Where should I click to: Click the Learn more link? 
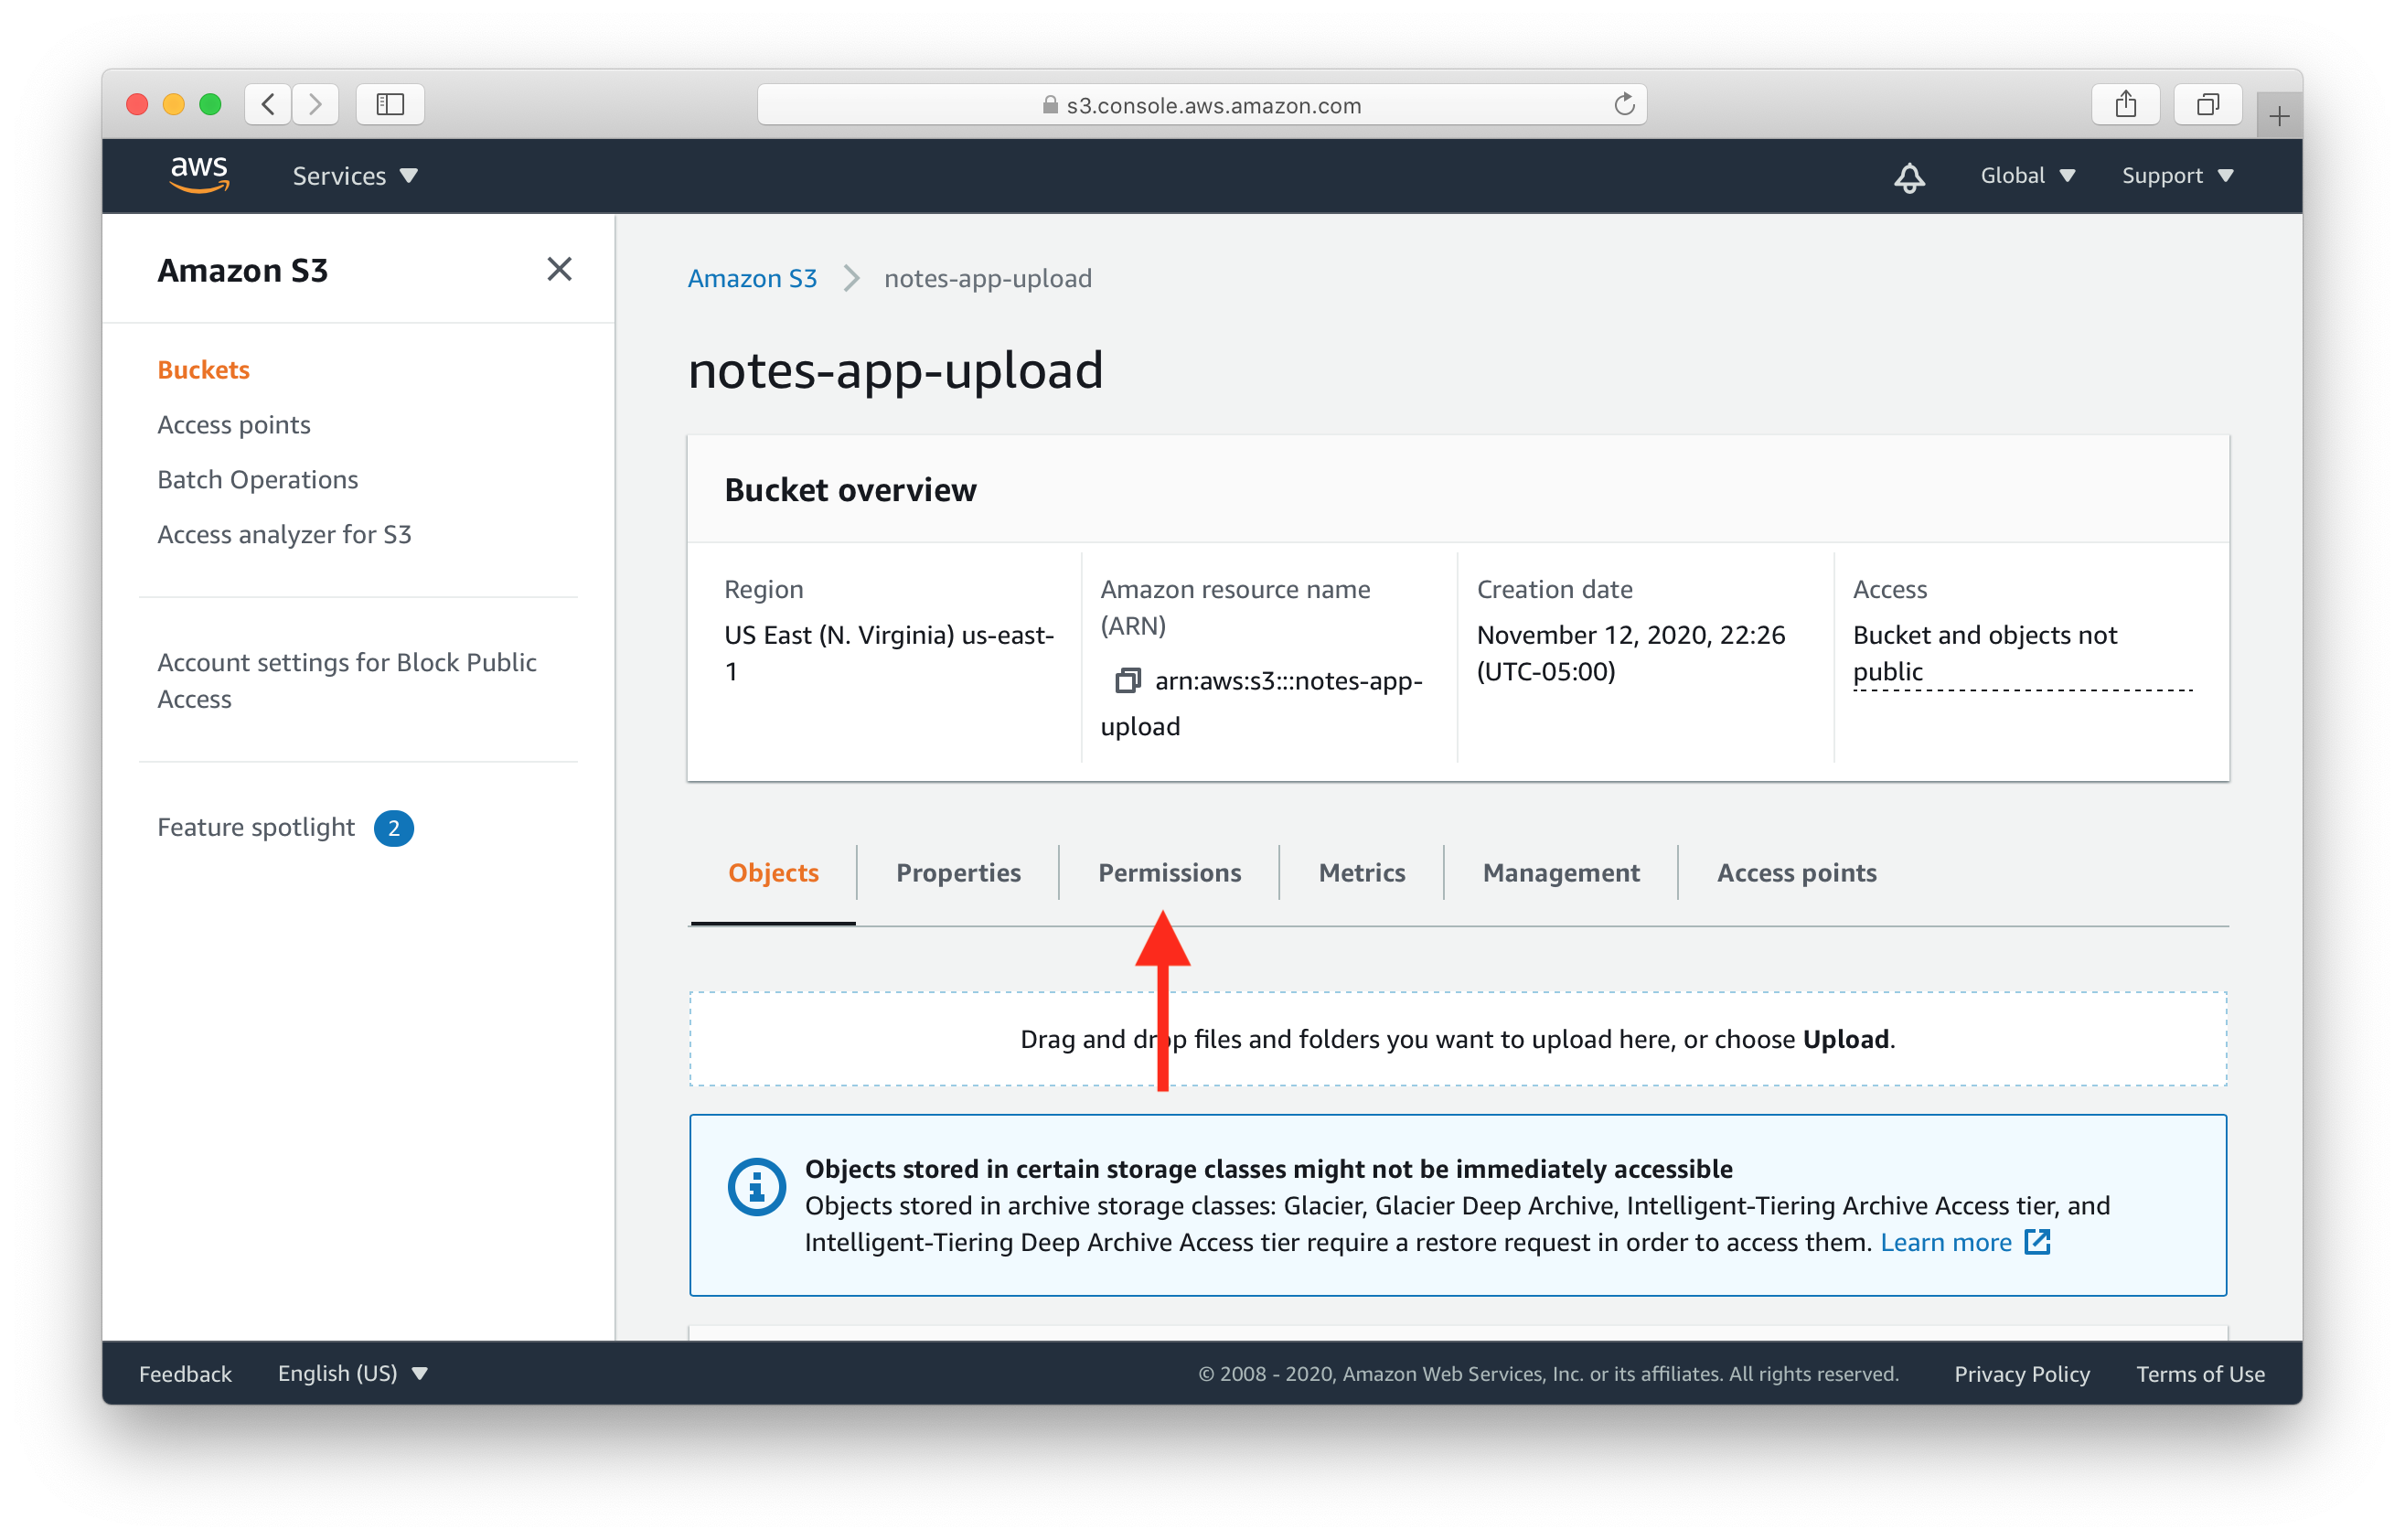coord(1945,1242)
